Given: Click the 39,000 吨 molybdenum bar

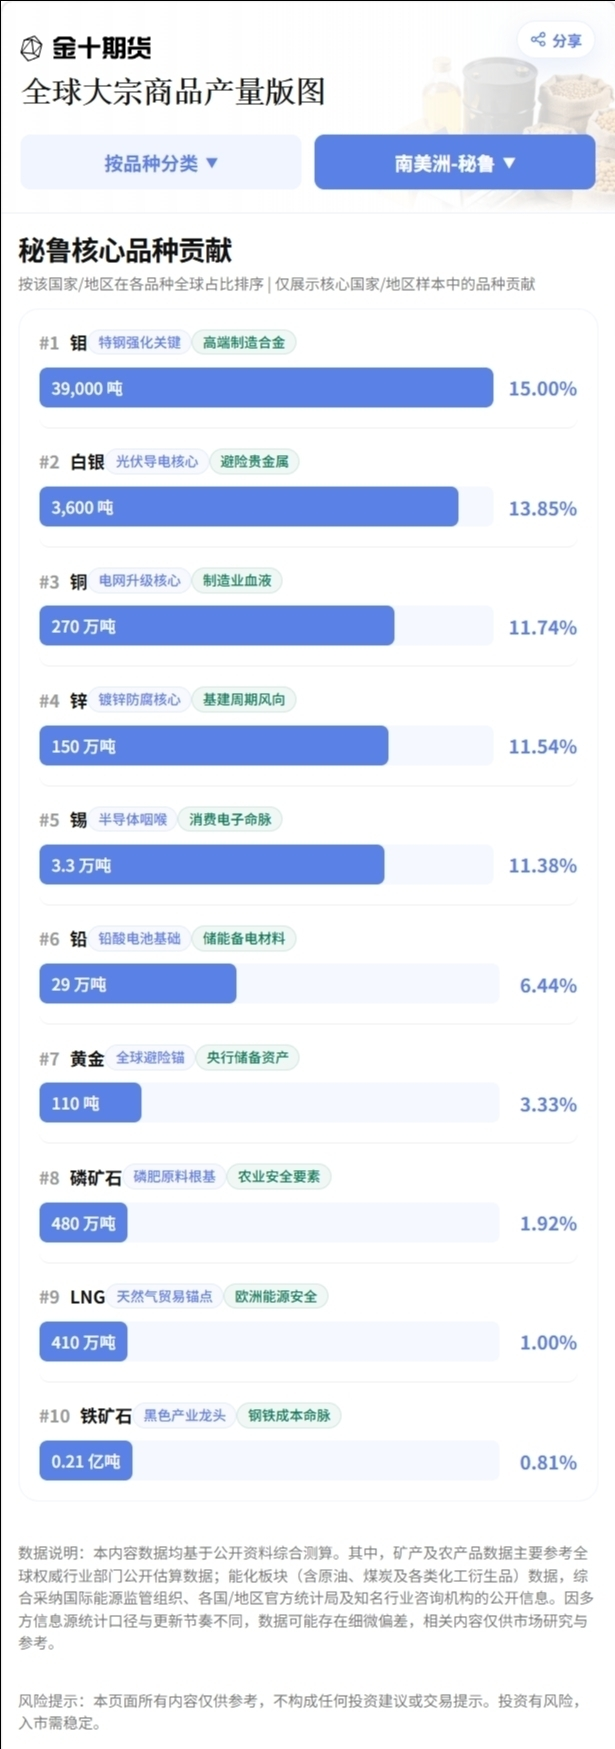Looking at the screenshot, I should coord(266,388).
